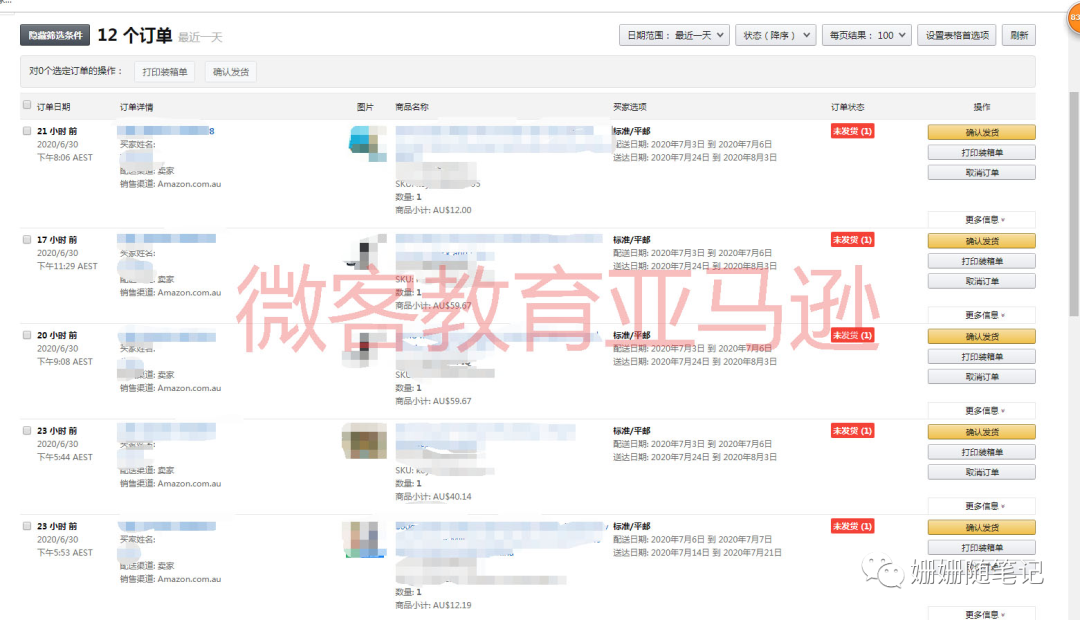1080x620 pixels.
Task: Open the 日期范围 date range dropdown
Action: click(674, 36)
